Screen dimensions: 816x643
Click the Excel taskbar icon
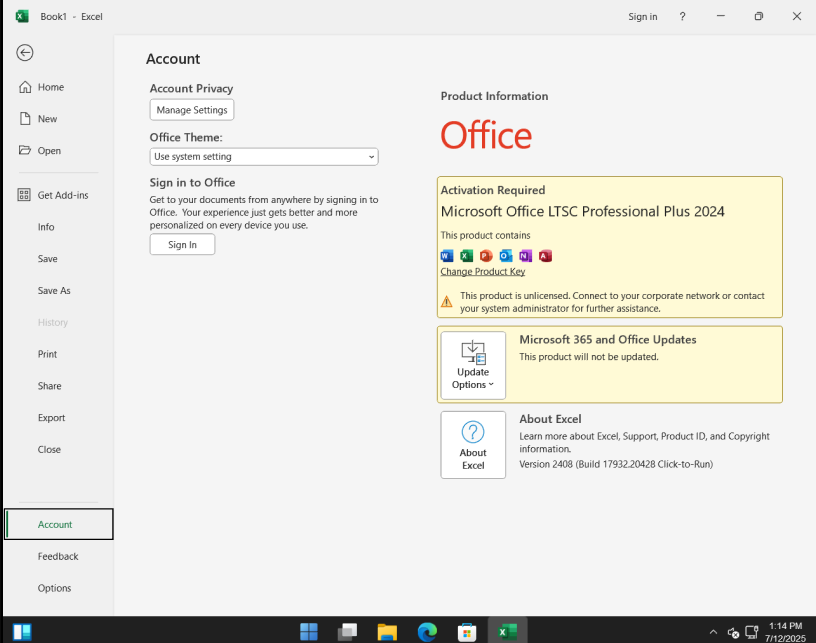click(507, 632)
